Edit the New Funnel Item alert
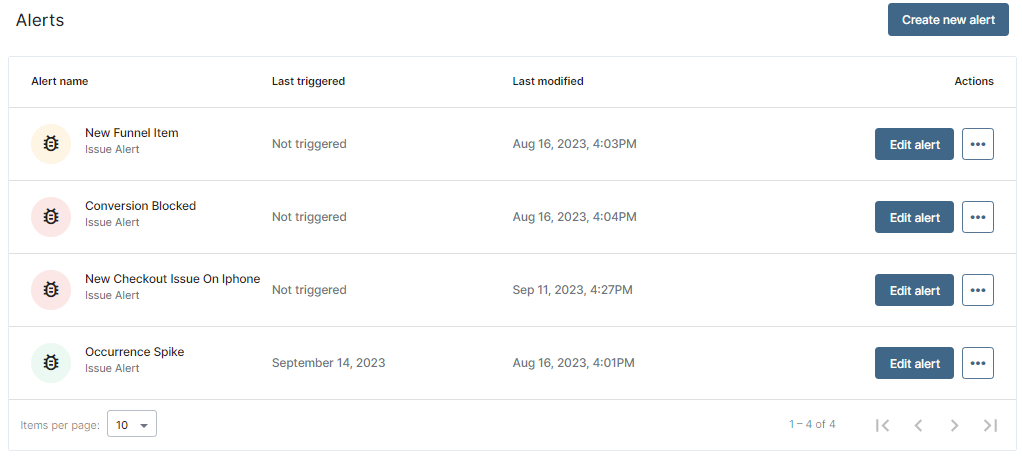The height and width of the screenshot is (456, 1022). point(914,144)
